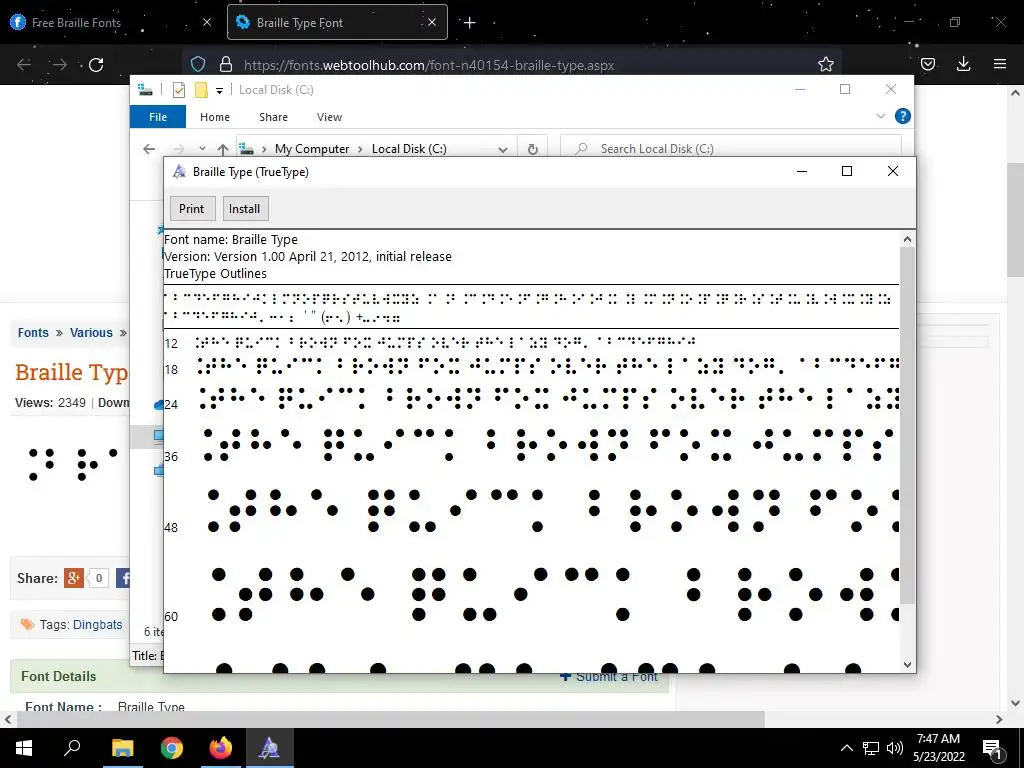Click the font viewer scrollbar up arrow
The height and width of the screenshot is (768, 1024).
coord(907,239)
